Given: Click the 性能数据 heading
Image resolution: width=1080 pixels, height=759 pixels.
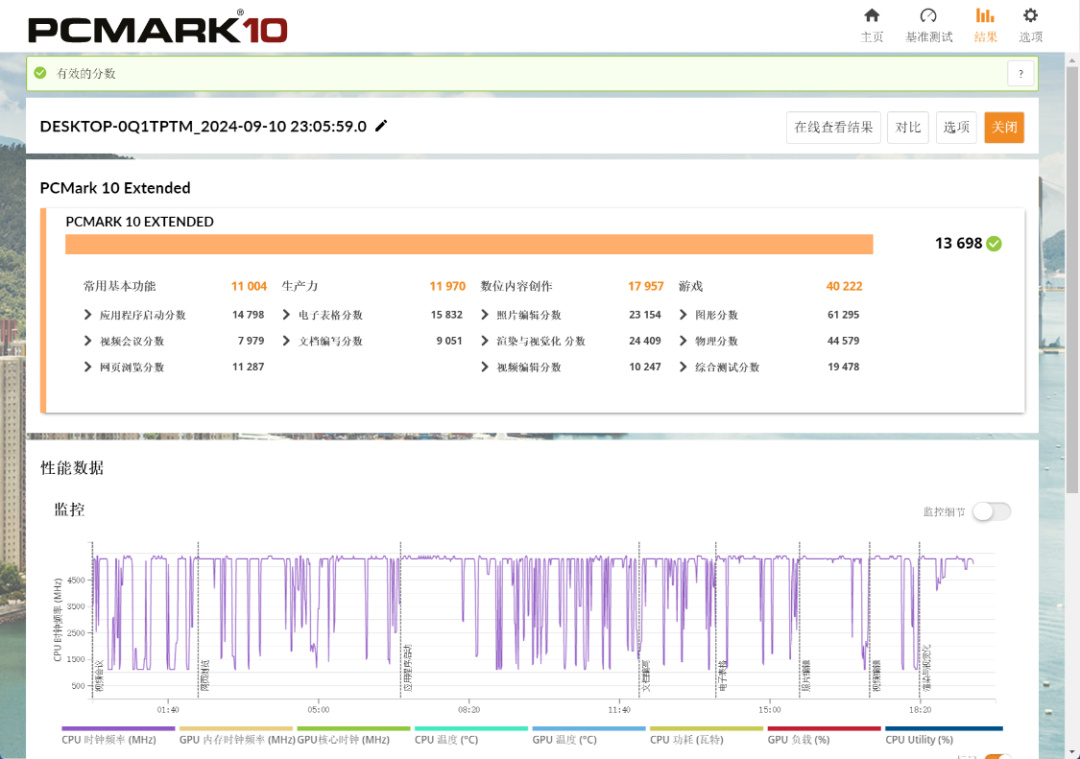Looking at the screenshot, I should [72, 468].
